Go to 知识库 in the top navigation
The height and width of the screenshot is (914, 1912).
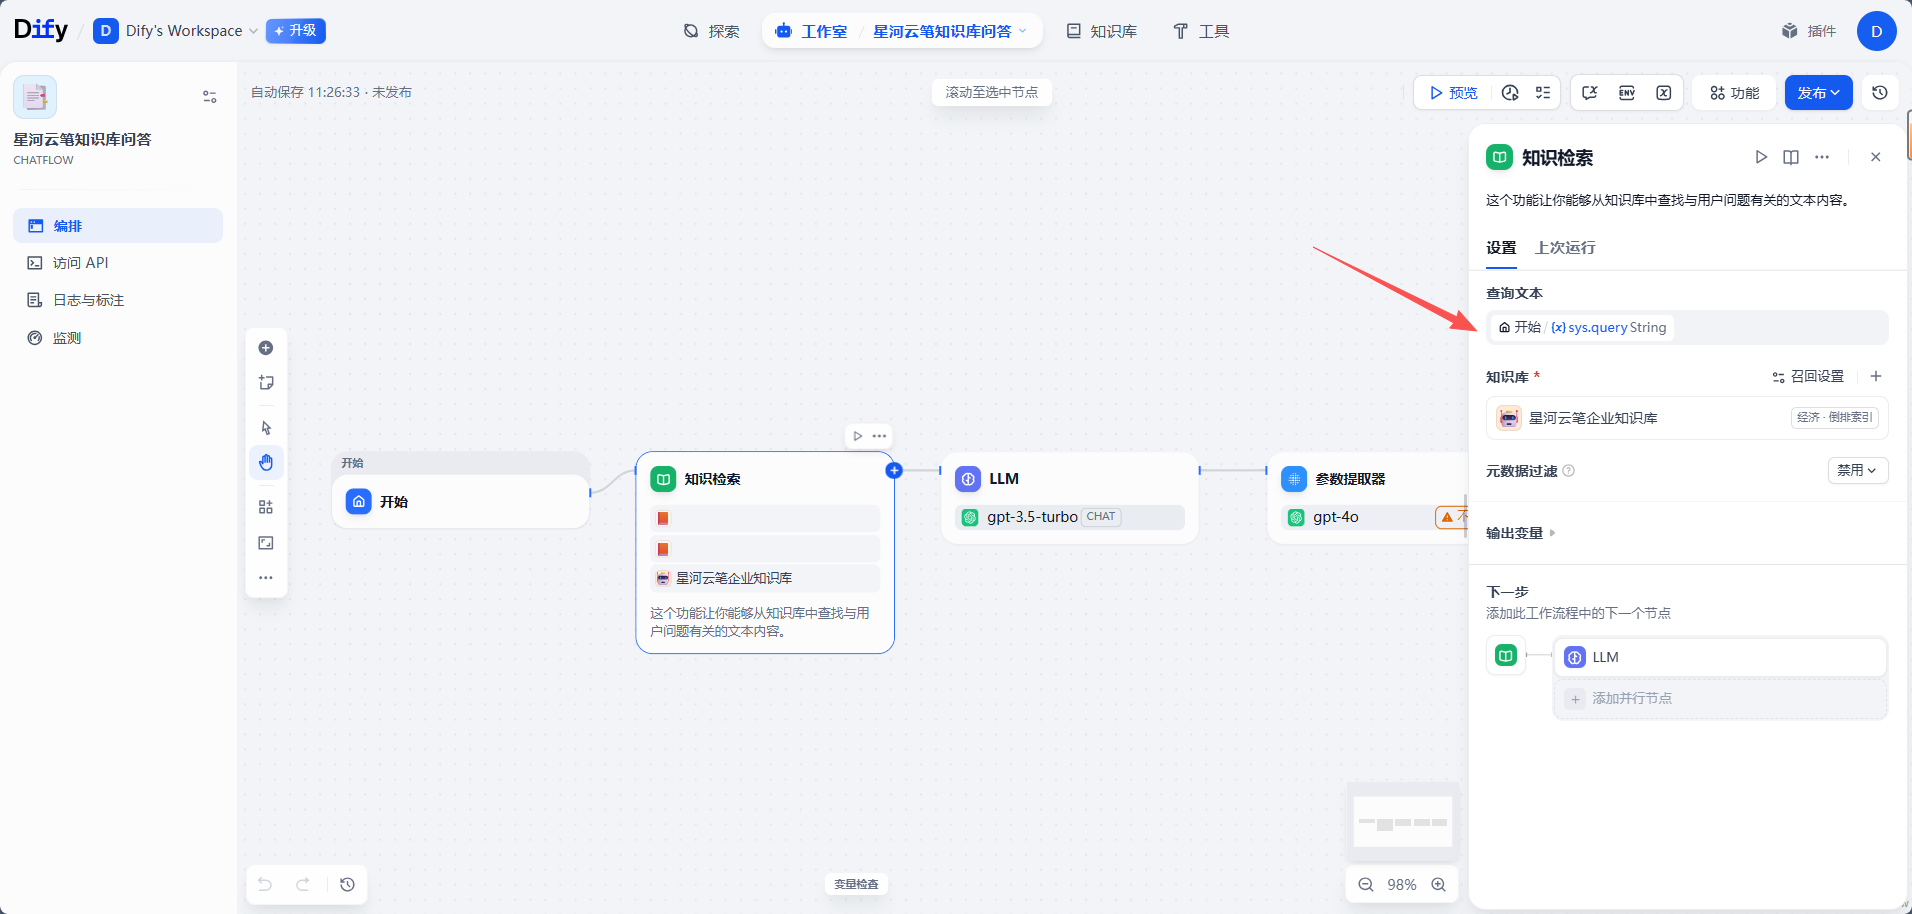(x=1101, y=31)
